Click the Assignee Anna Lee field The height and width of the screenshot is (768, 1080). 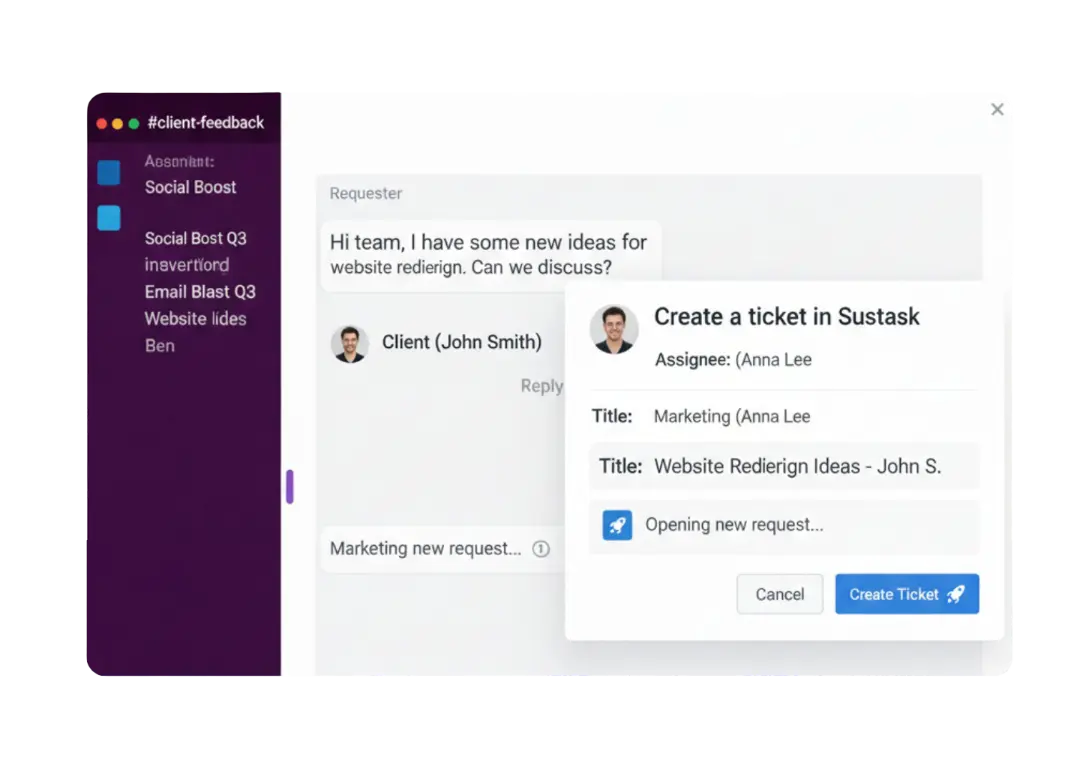(733, 360)
